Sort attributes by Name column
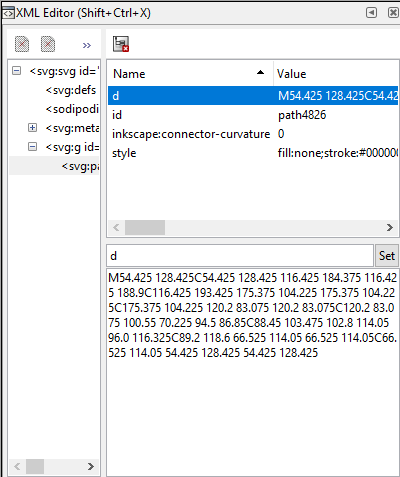The image size is (400, 477). tap(190, 74)
